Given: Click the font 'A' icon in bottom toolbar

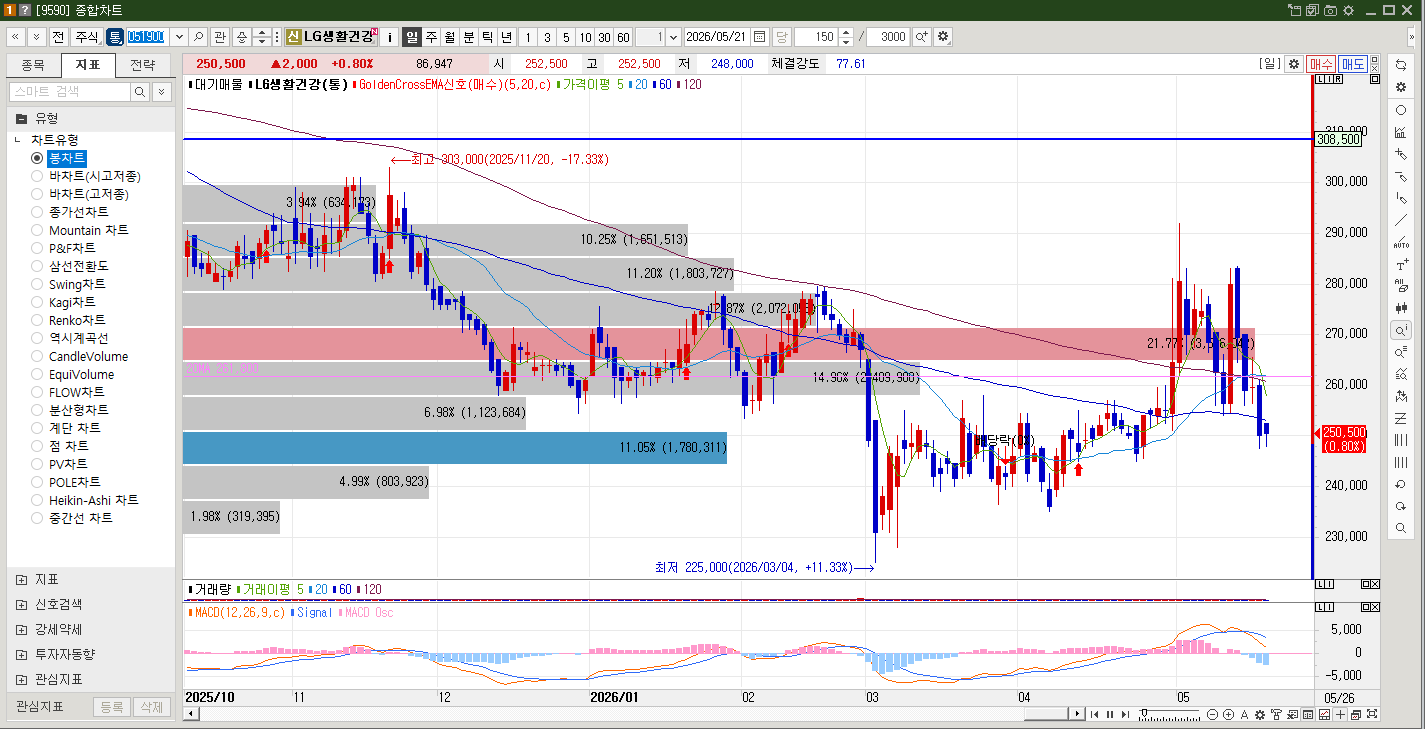Looking at the screenshot, I should point(1245,714).
